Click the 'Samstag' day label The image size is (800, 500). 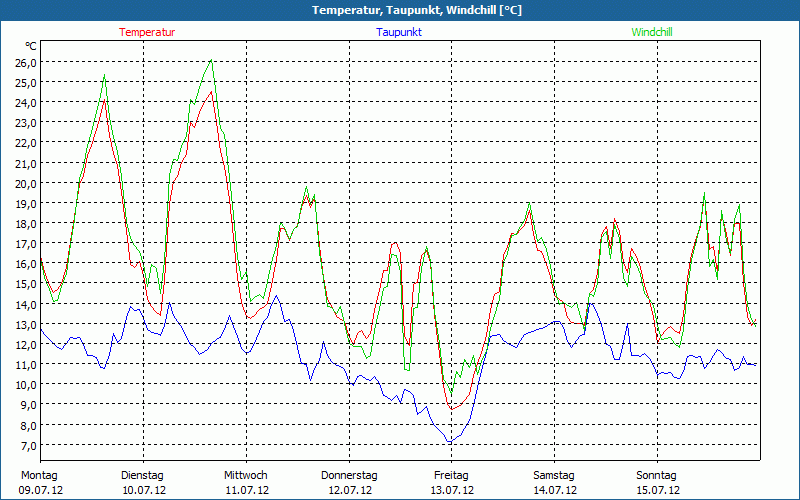pos(554,476)
